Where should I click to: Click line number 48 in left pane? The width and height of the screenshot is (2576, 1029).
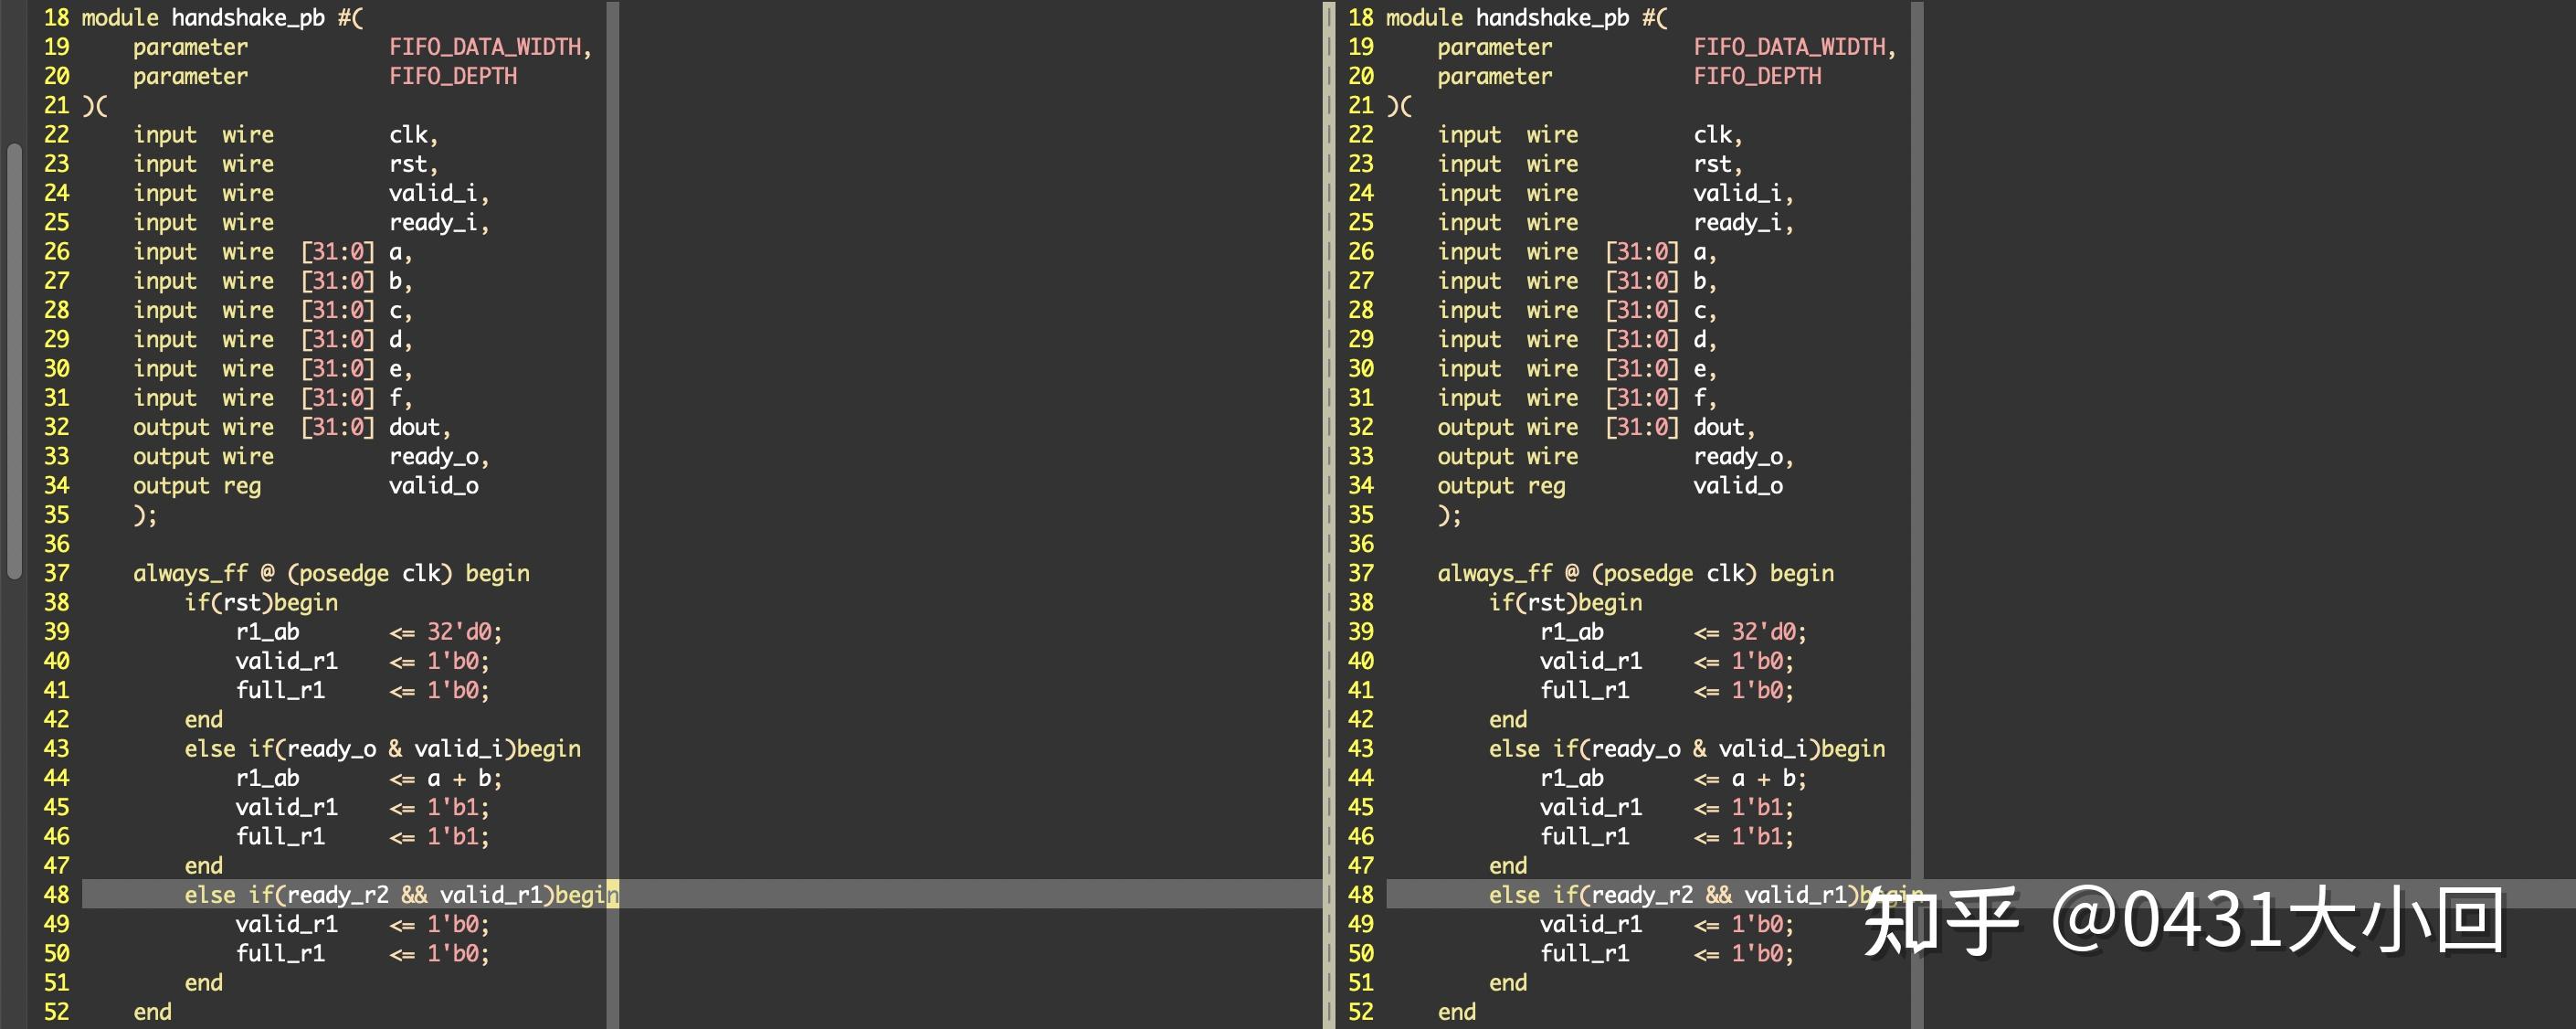(x=56, y=895)
